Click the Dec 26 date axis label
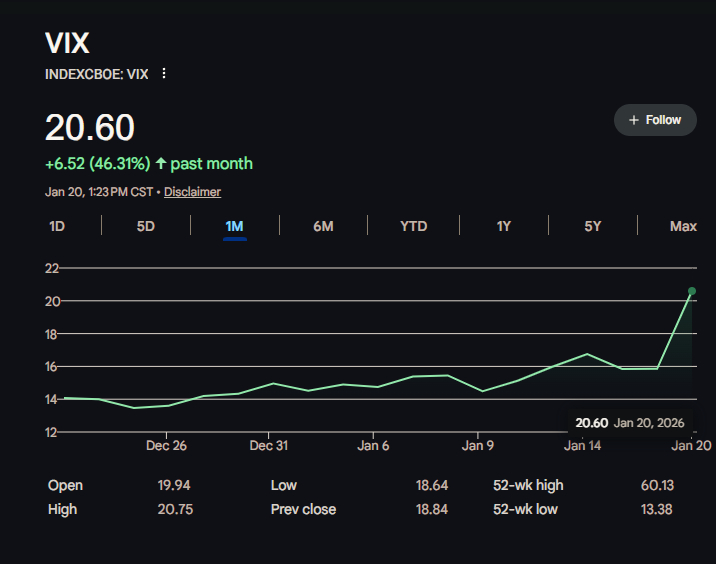The width and height of the screenshot is (716, 564). click(166, 446)
